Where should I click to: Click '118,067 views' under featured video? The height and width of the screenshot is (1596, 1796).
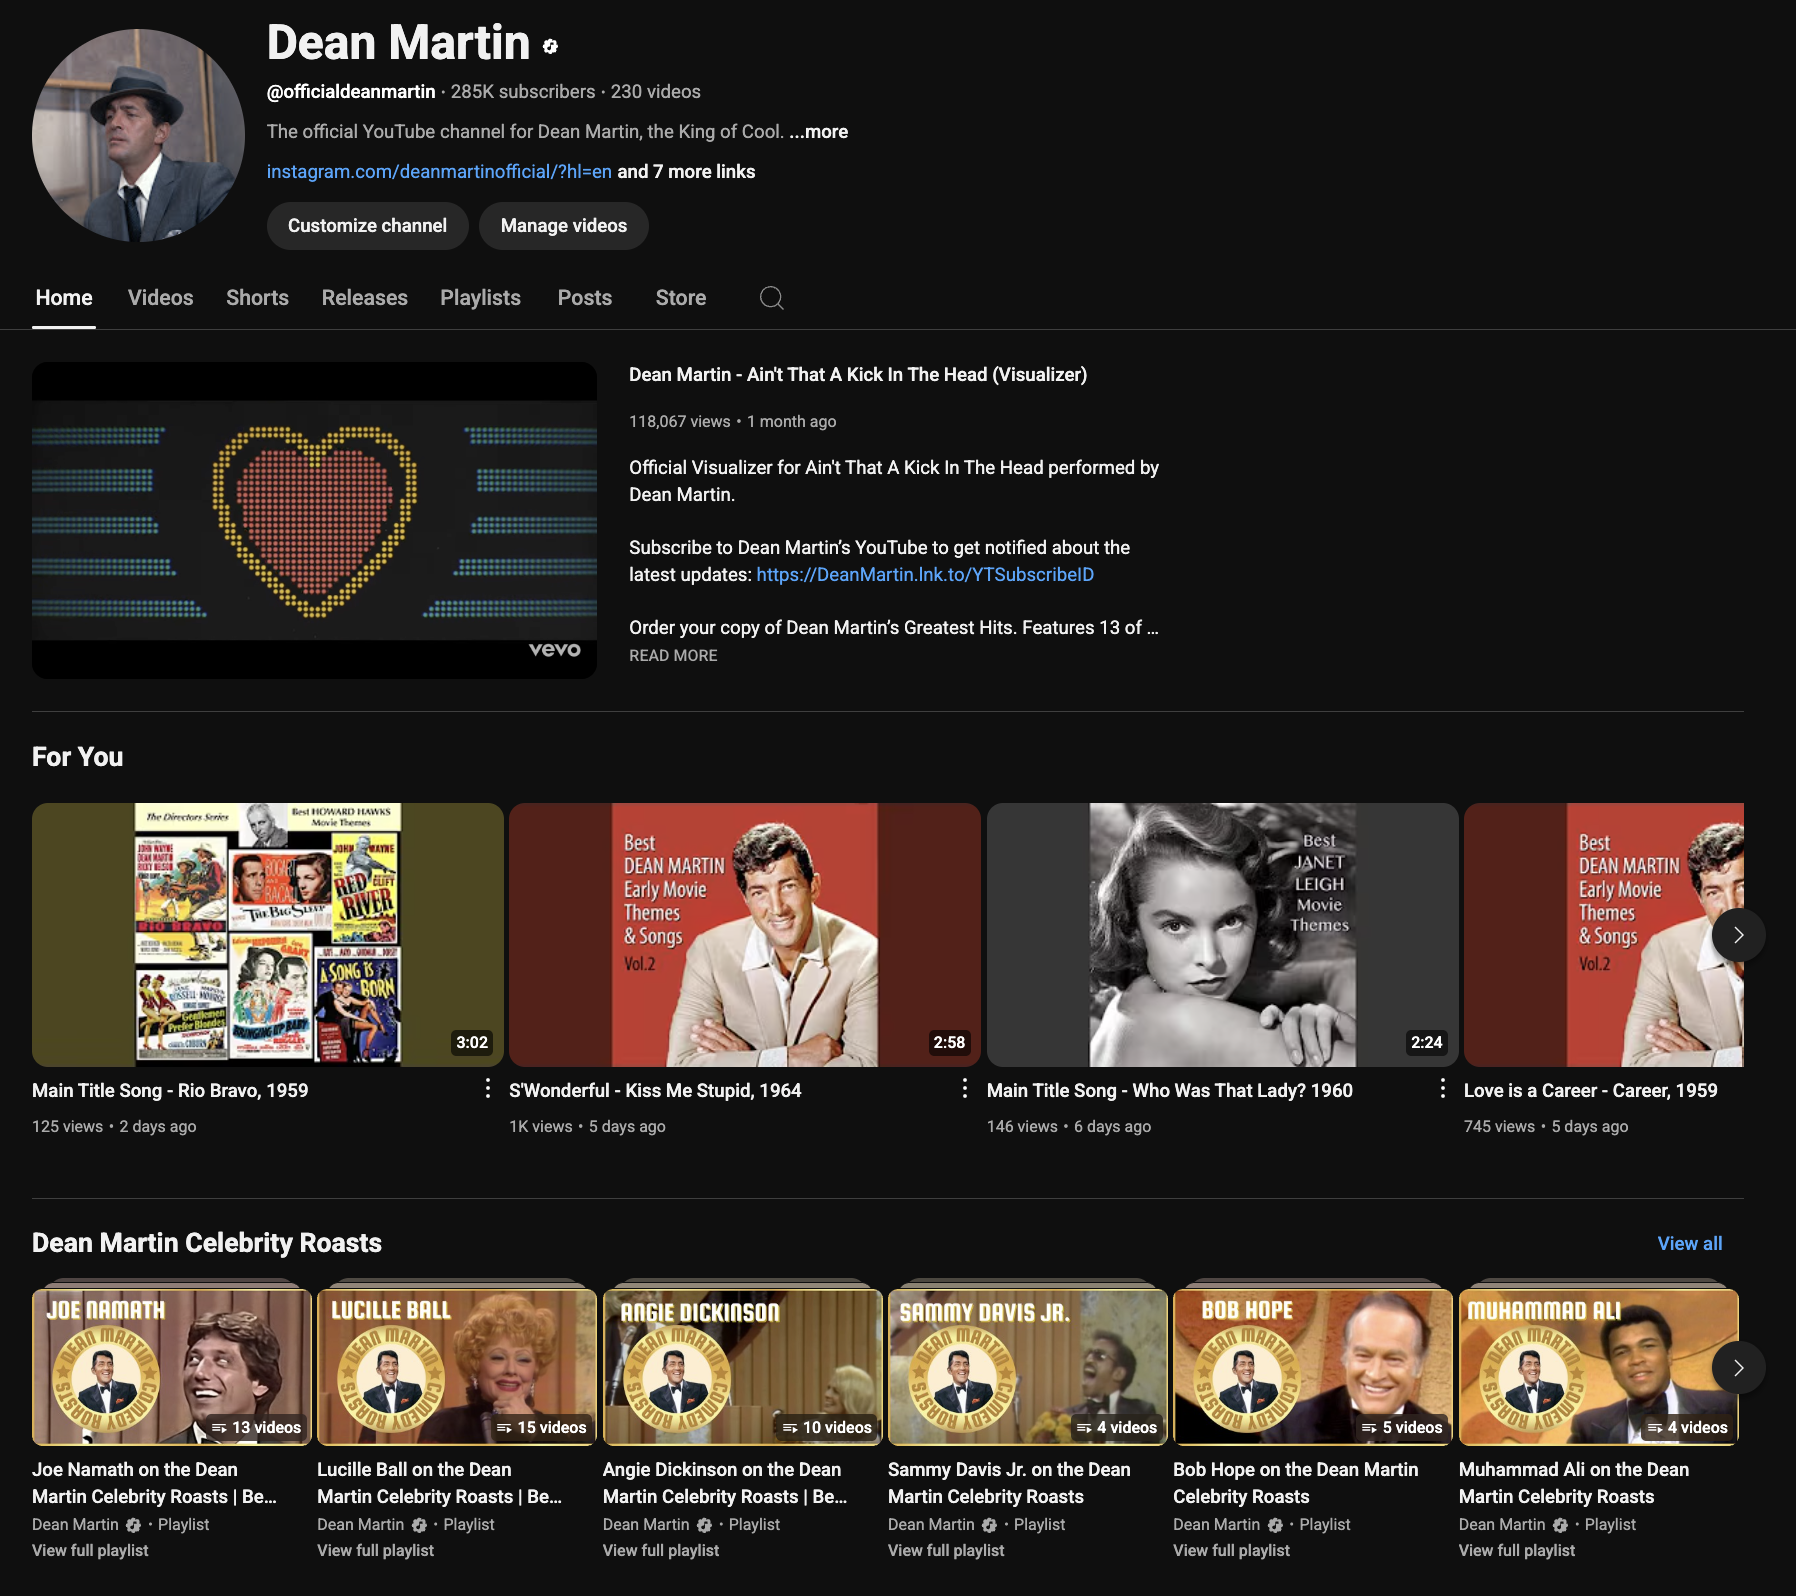point(680,421)
